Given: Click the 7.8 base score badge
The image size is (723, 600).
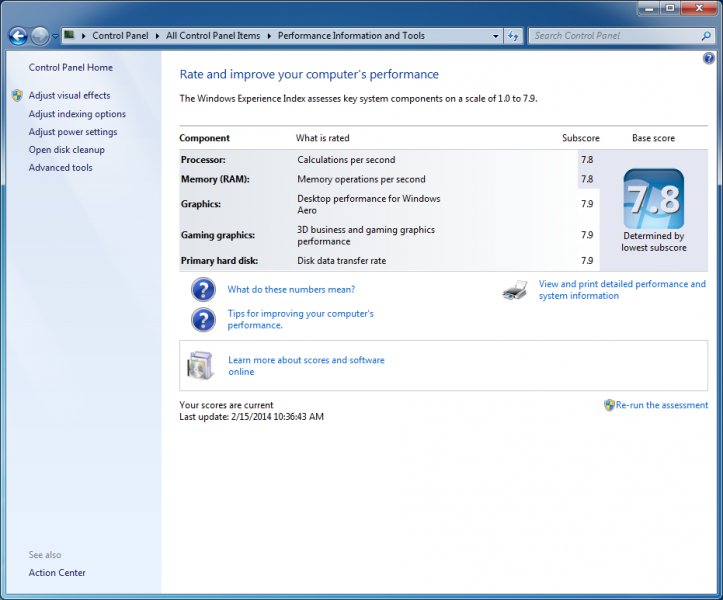Looking at the screenshot, I should click(x=653, y=199).
